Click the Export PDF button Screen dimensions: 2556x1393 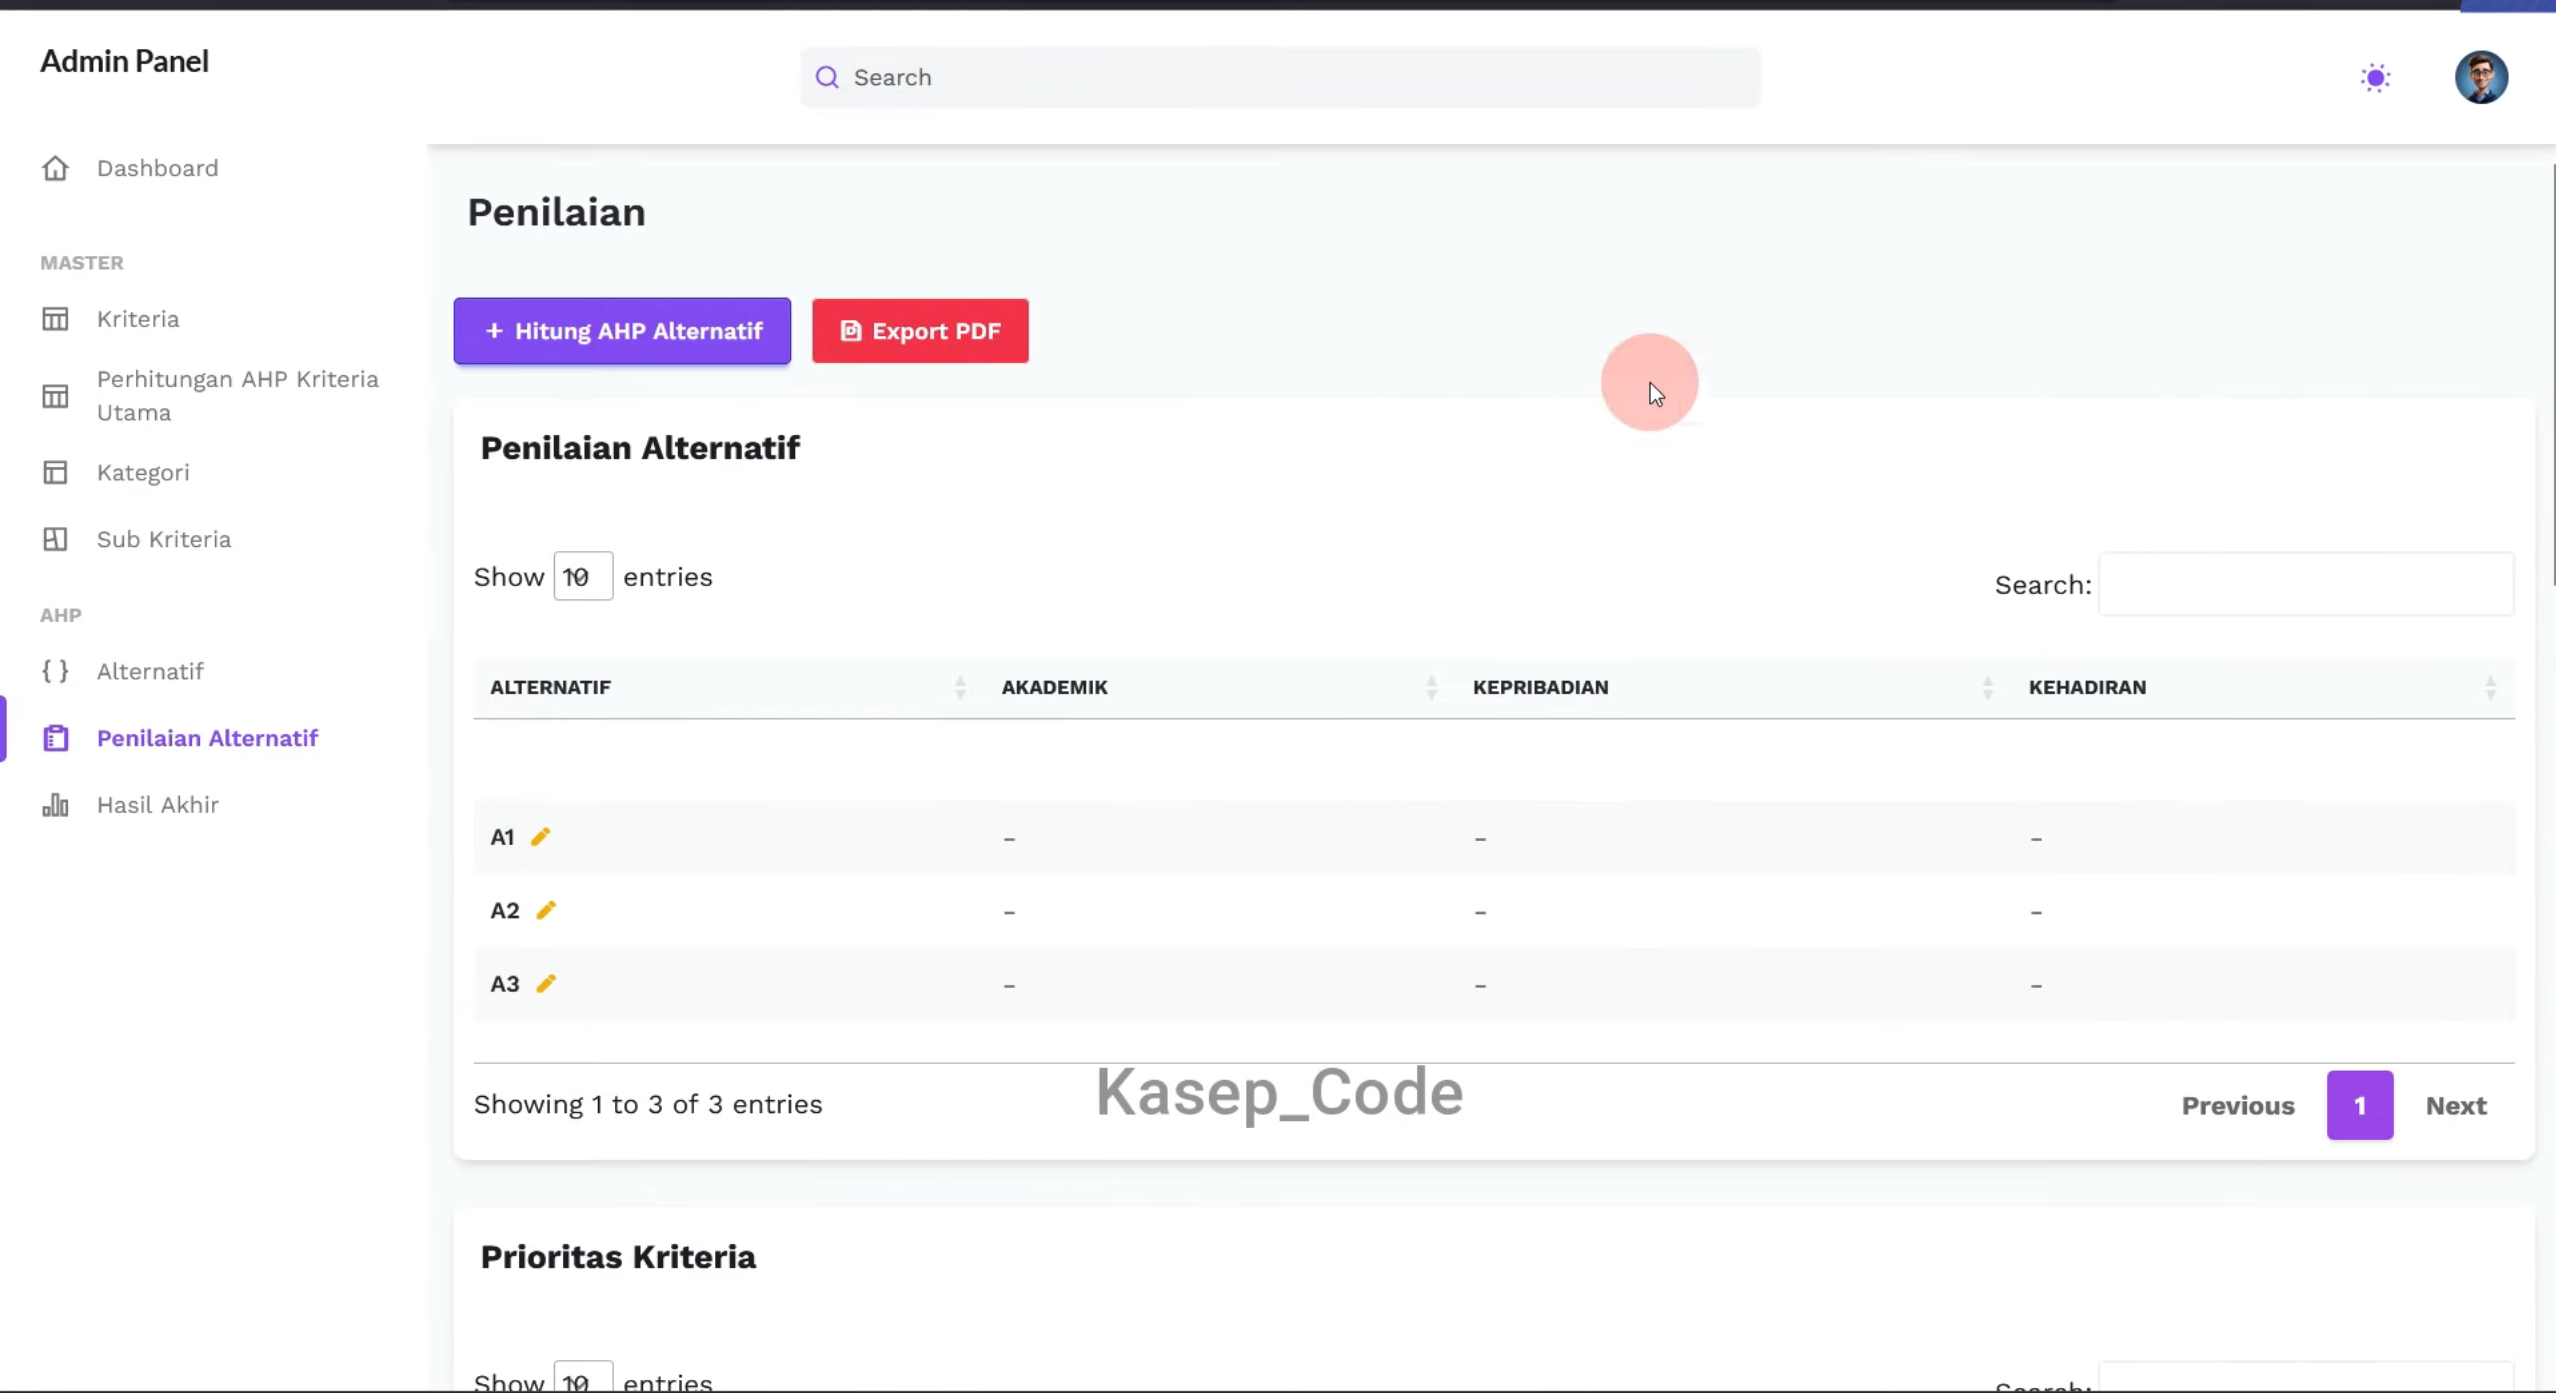coord(920,331)
